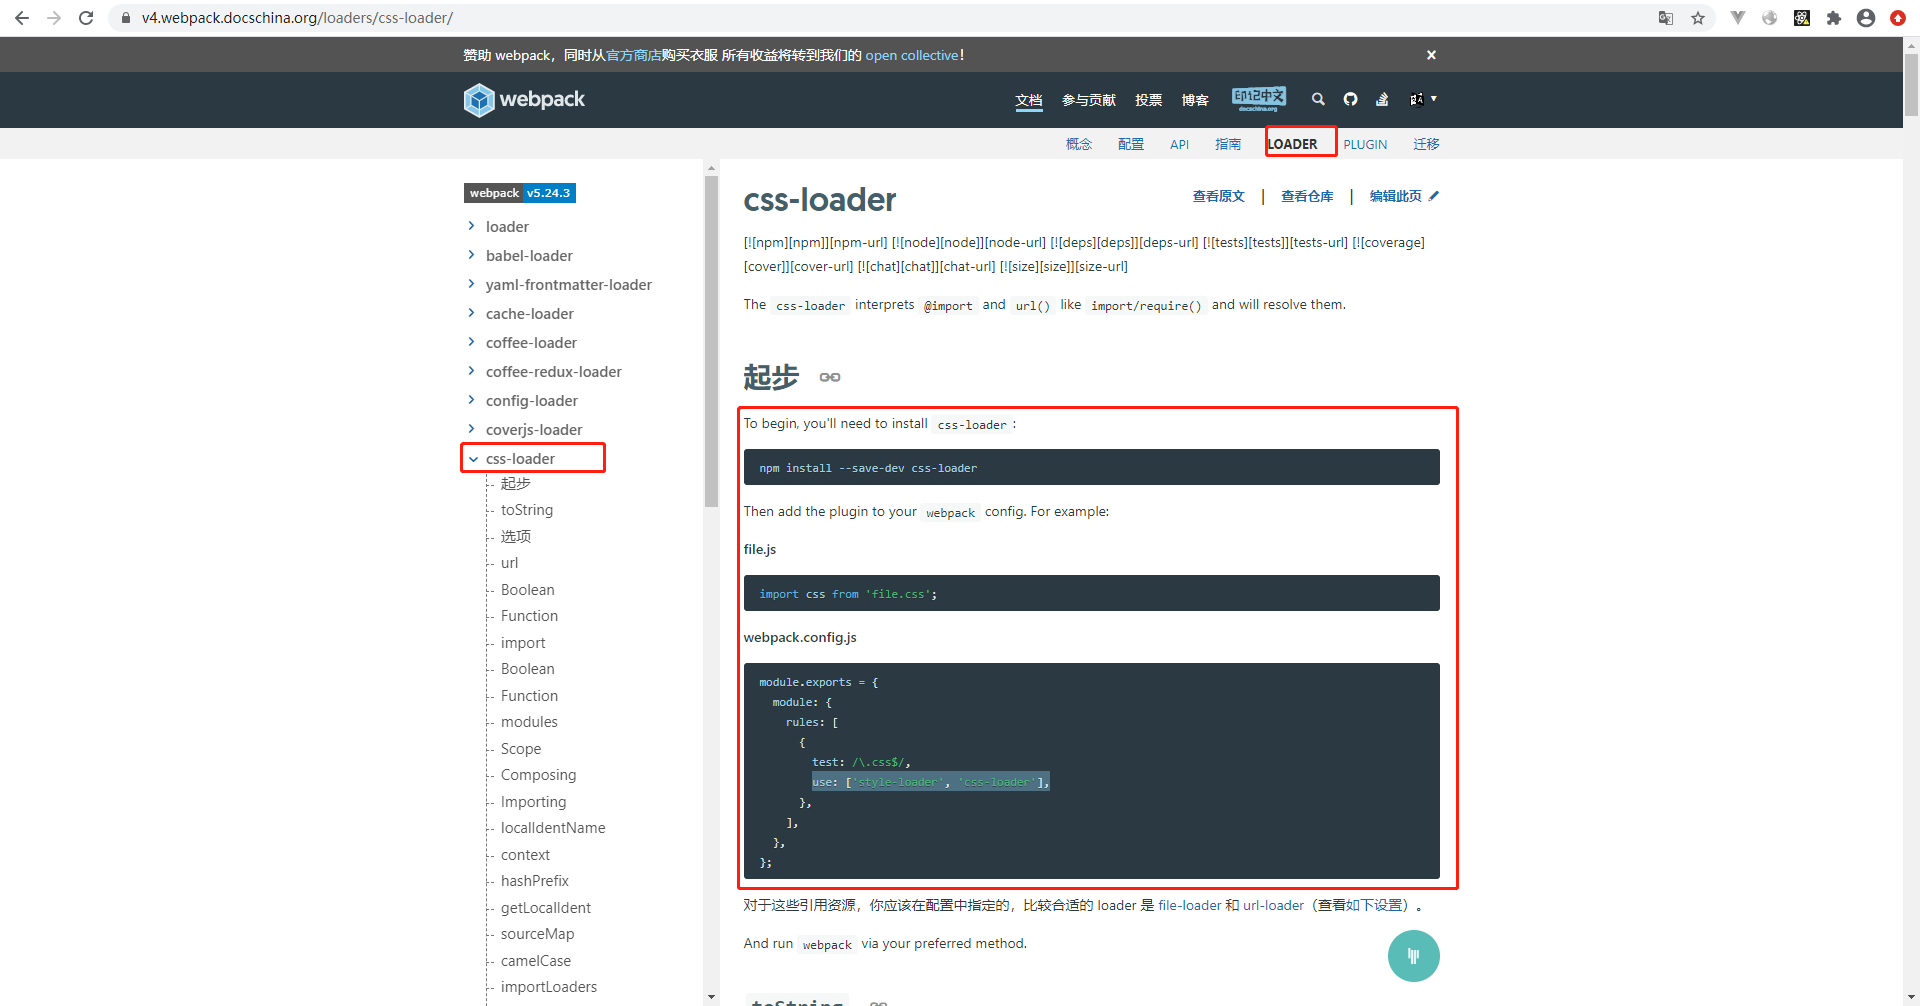Open the extensions puzzle icon
Image resolution: width=1920 pixels, height=1006 pixels.
1834,18
